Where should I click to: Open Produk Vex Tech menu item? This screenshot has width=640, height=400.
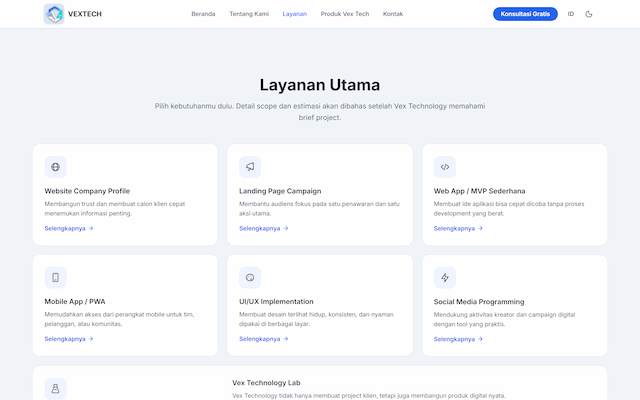click(x=344, y=14)
